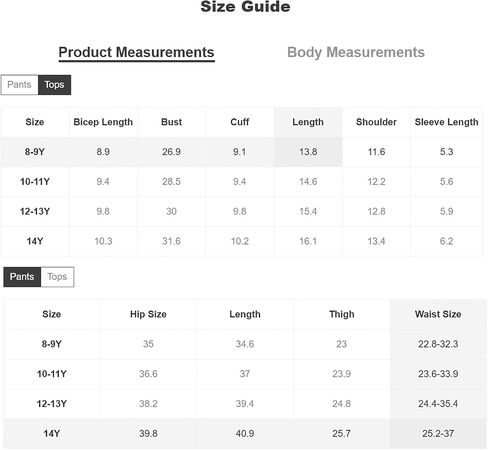Click the Hip Size column header

click(x=148, y=314)
